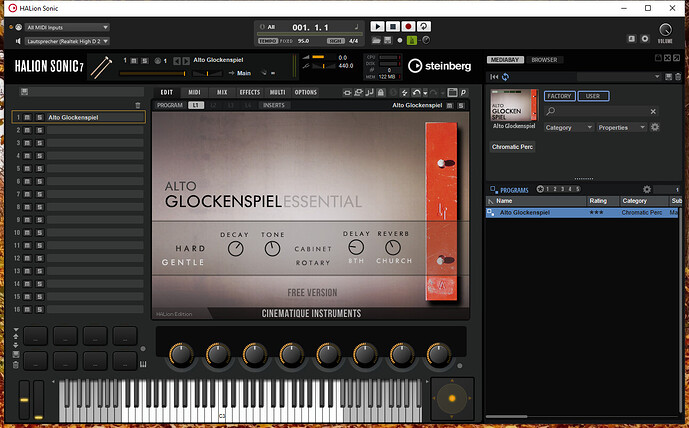Image resolution: width=689 pixels, height=428 pixels.
Task: Select the GENTLE mallet option
Action: pos(183,262)
